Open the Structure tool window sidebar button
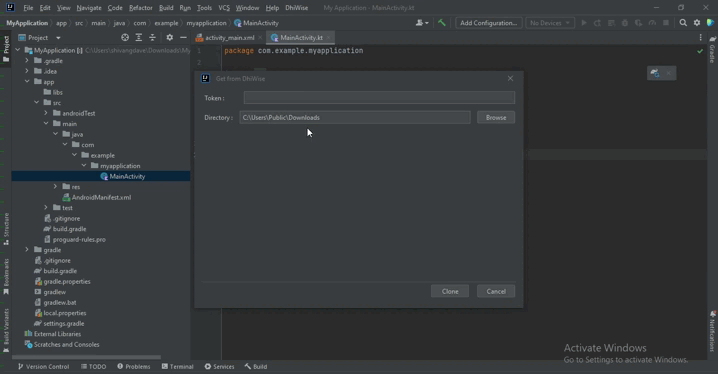The height and width of the screenshot is (374, 718). pyautogui.click(x=6, y=229)
